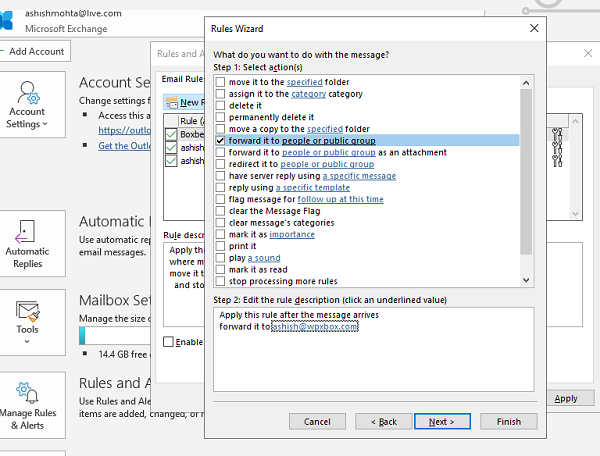The height and width of the screenshot is (456, 600).
Task: Check 'clear the Message Flag'
Action: (220, 211)
